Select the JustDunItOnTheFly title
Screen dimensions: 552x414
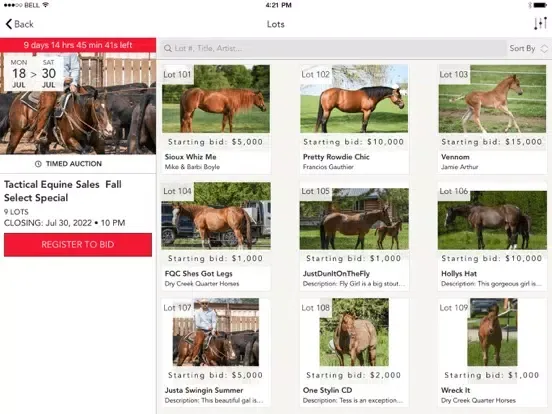point(336,274)
